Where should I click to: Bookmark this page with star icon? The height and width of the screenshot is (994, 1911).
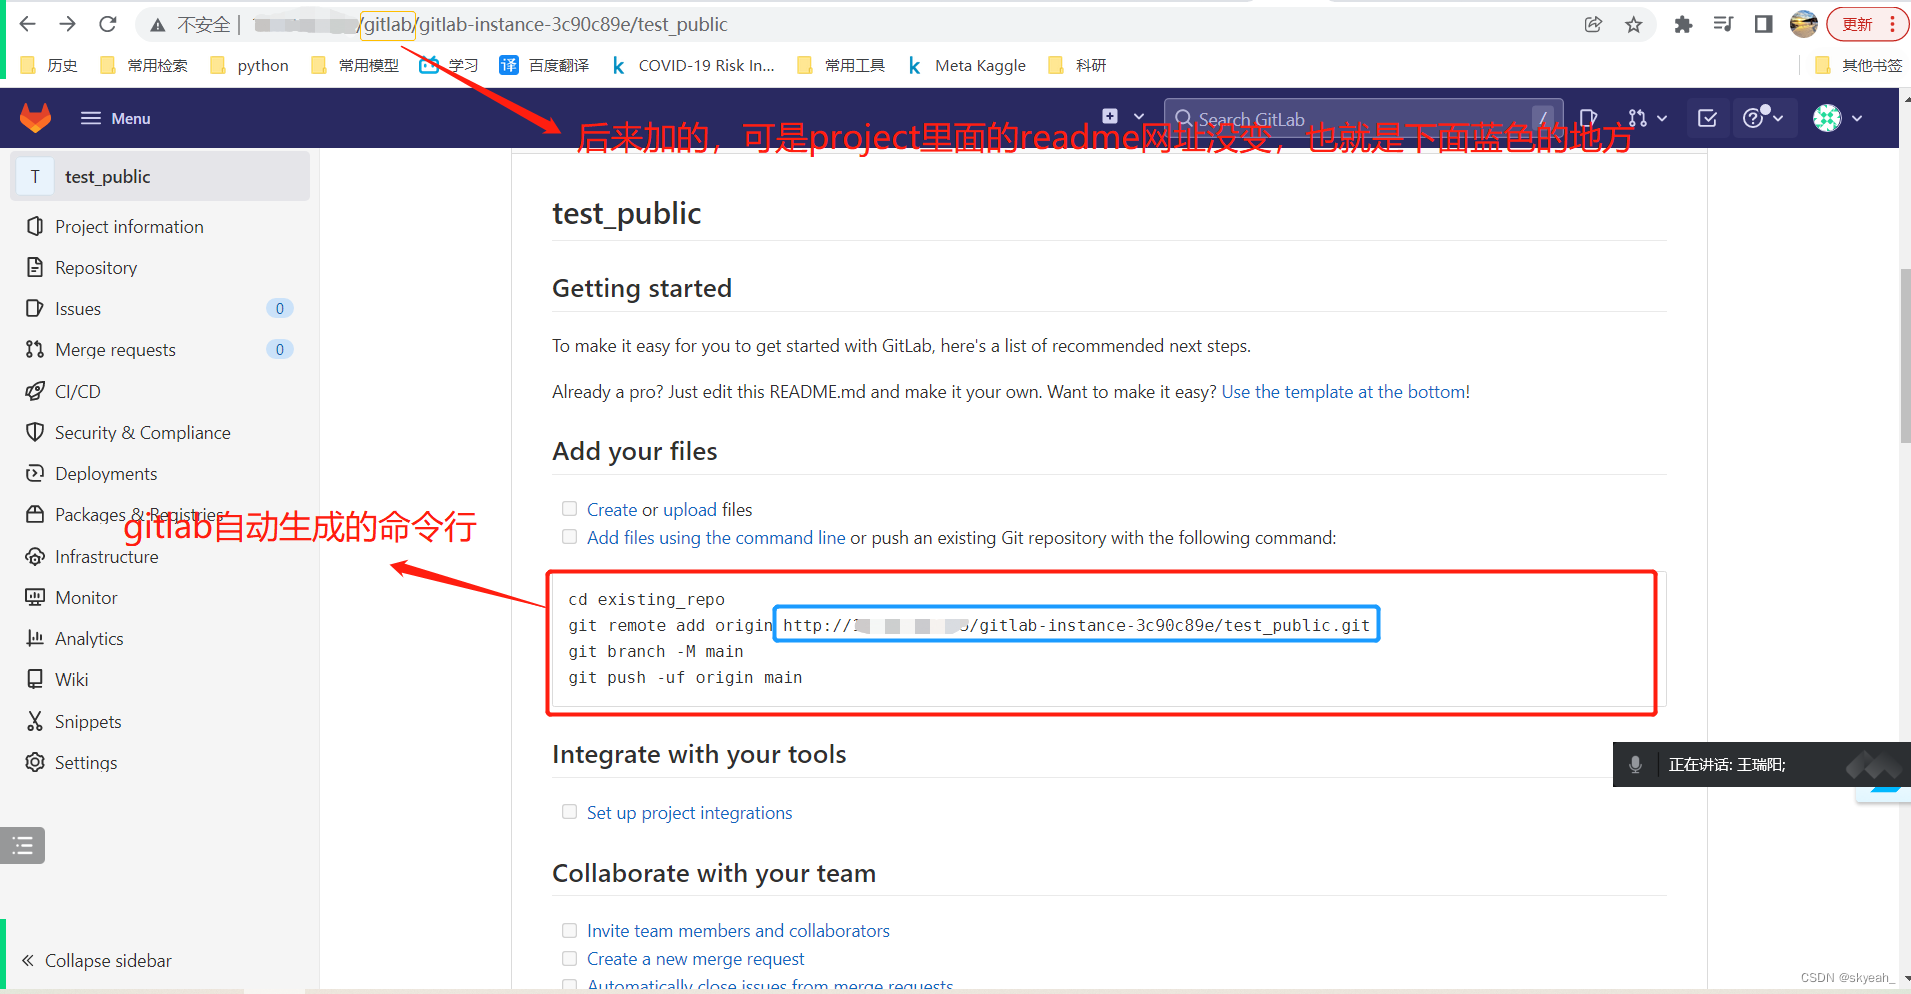1634,24
